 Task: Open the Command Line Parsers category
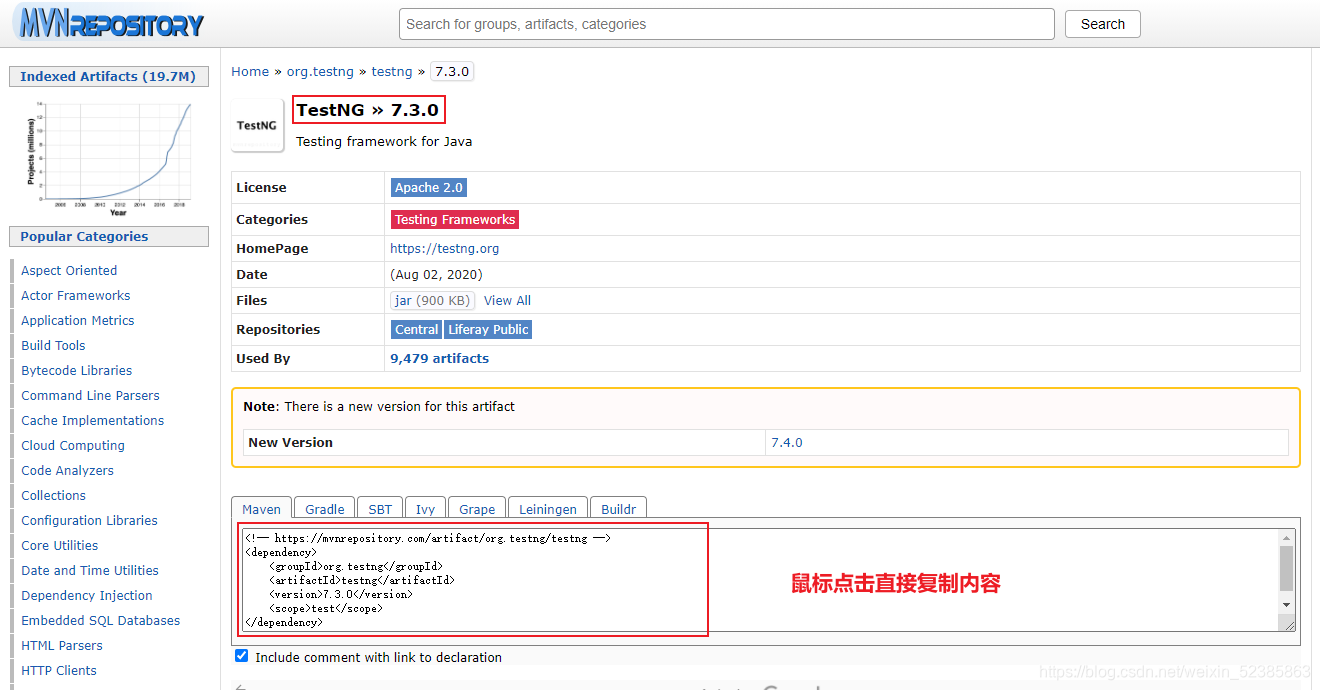(x=90, y=395)
